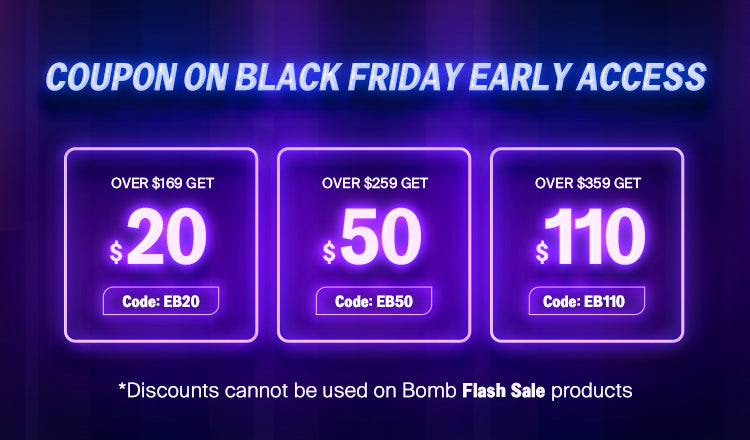Click the "OVER $169 GET" text
This screenshot has width=750, height=440.
[x=161, y=183]
